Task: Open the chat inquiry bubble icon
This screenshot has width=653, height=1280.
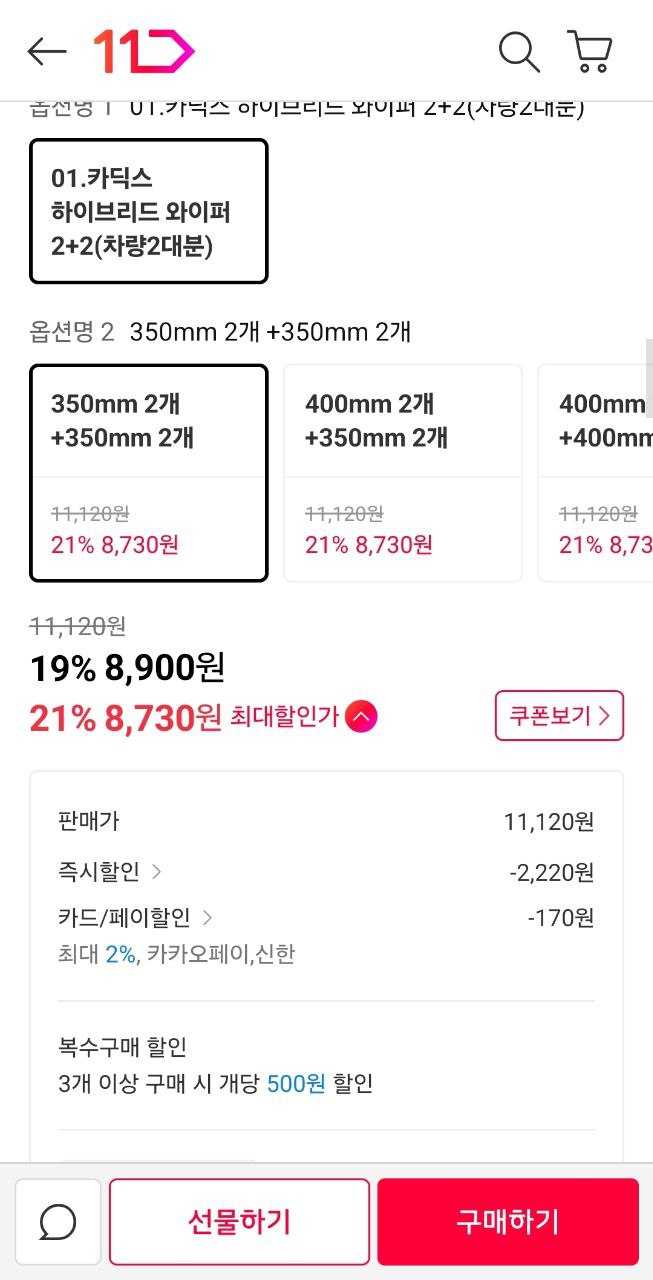Action: (58, 1221)
